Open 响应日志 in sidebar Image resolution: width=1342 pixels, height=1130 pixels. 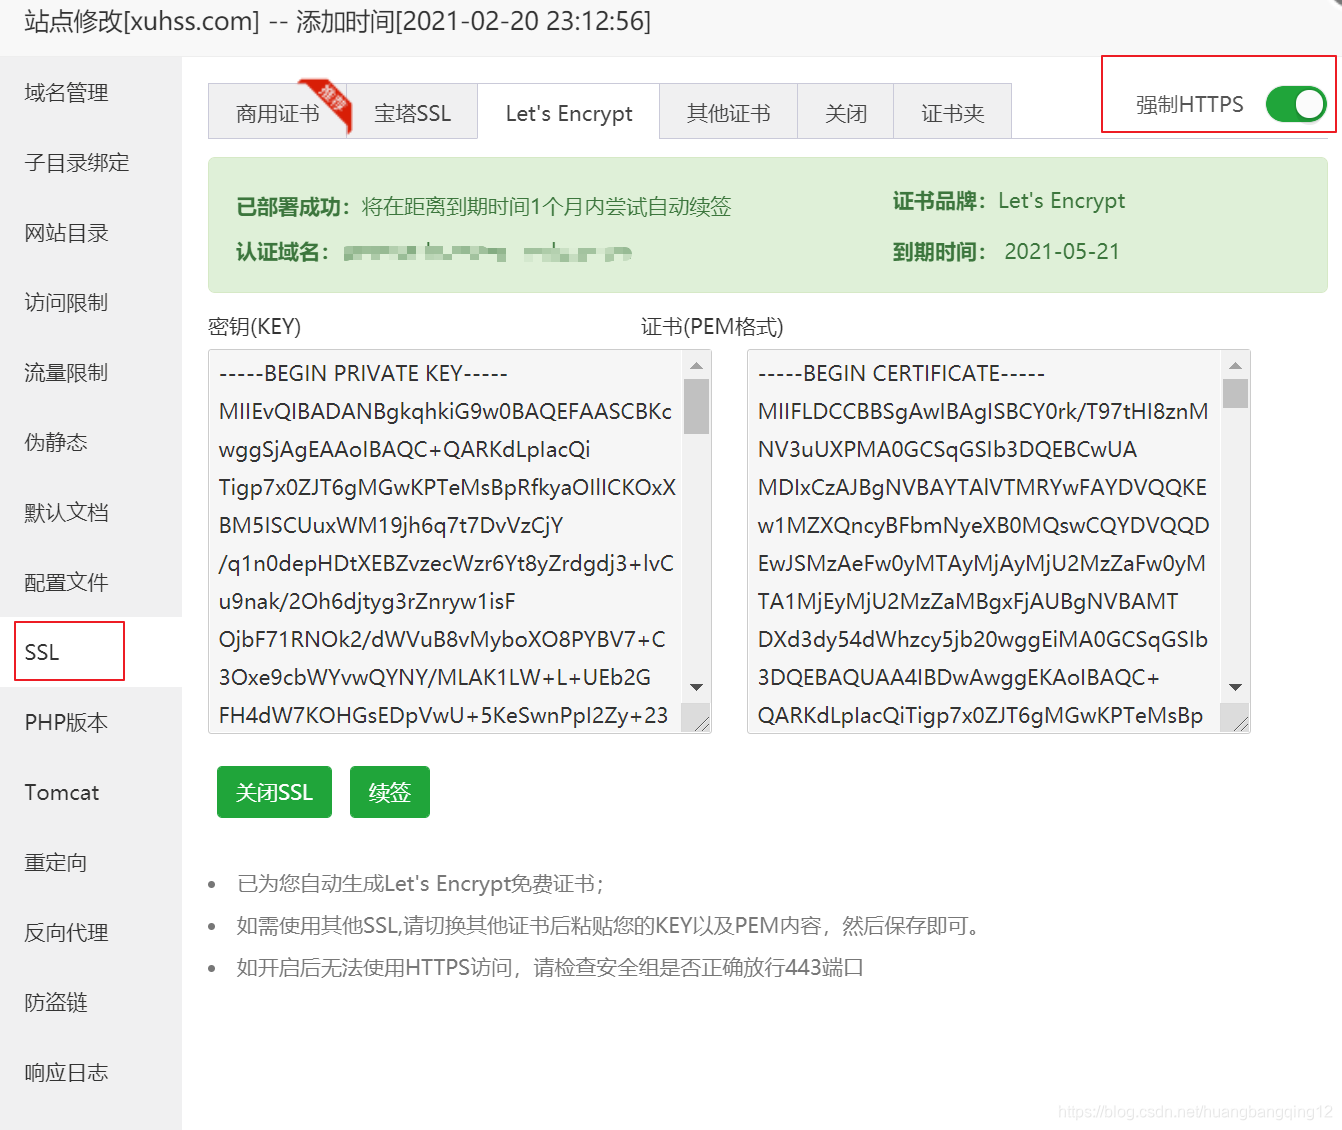(91, 1072)
